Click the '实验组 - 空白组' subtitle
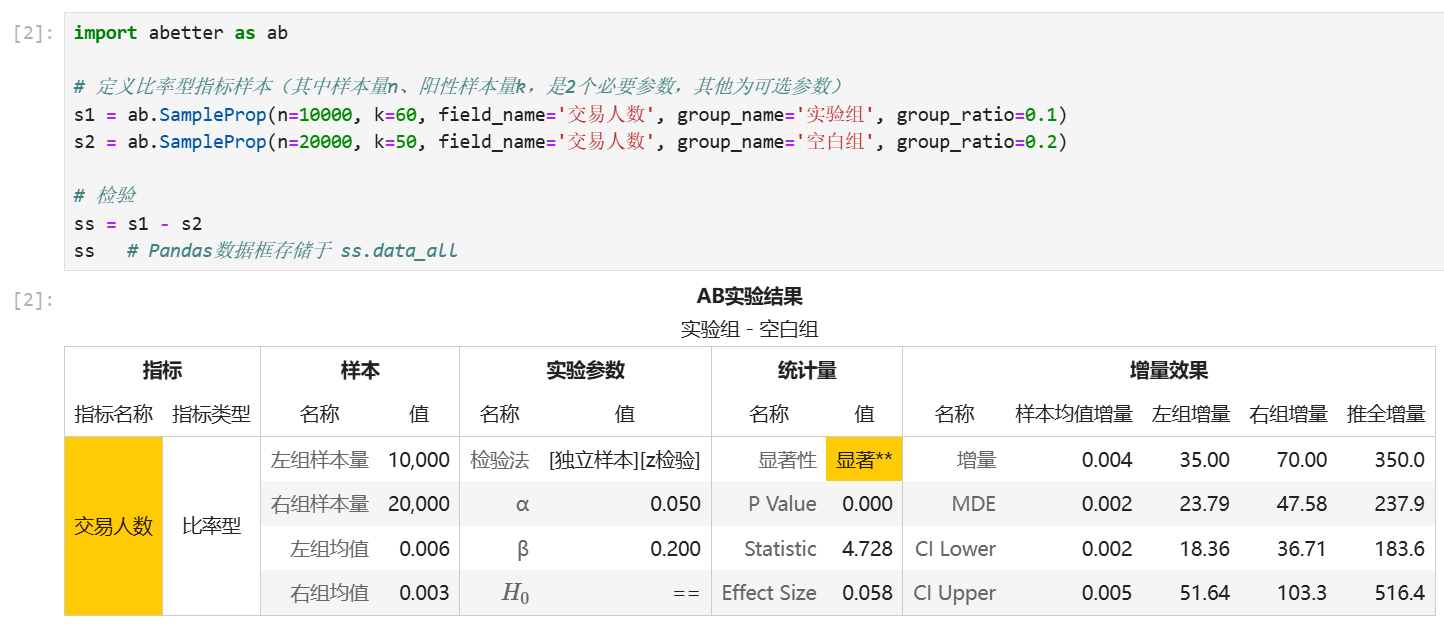Image resolution: width=1444 pixels, height=625 pixels. pos(749,329)
